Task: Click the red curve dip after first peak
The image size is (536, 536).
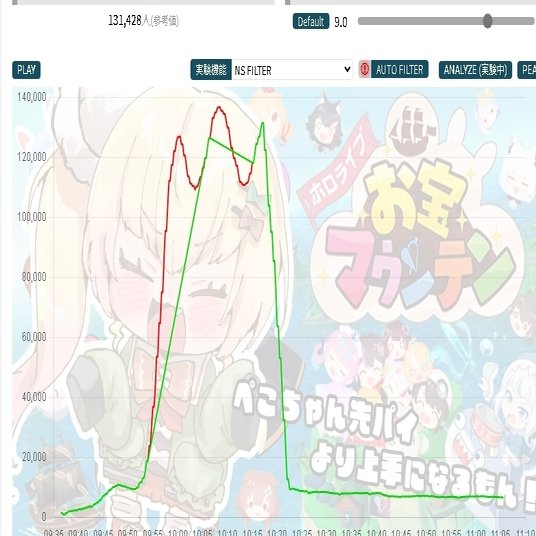Action: [195, 188]
